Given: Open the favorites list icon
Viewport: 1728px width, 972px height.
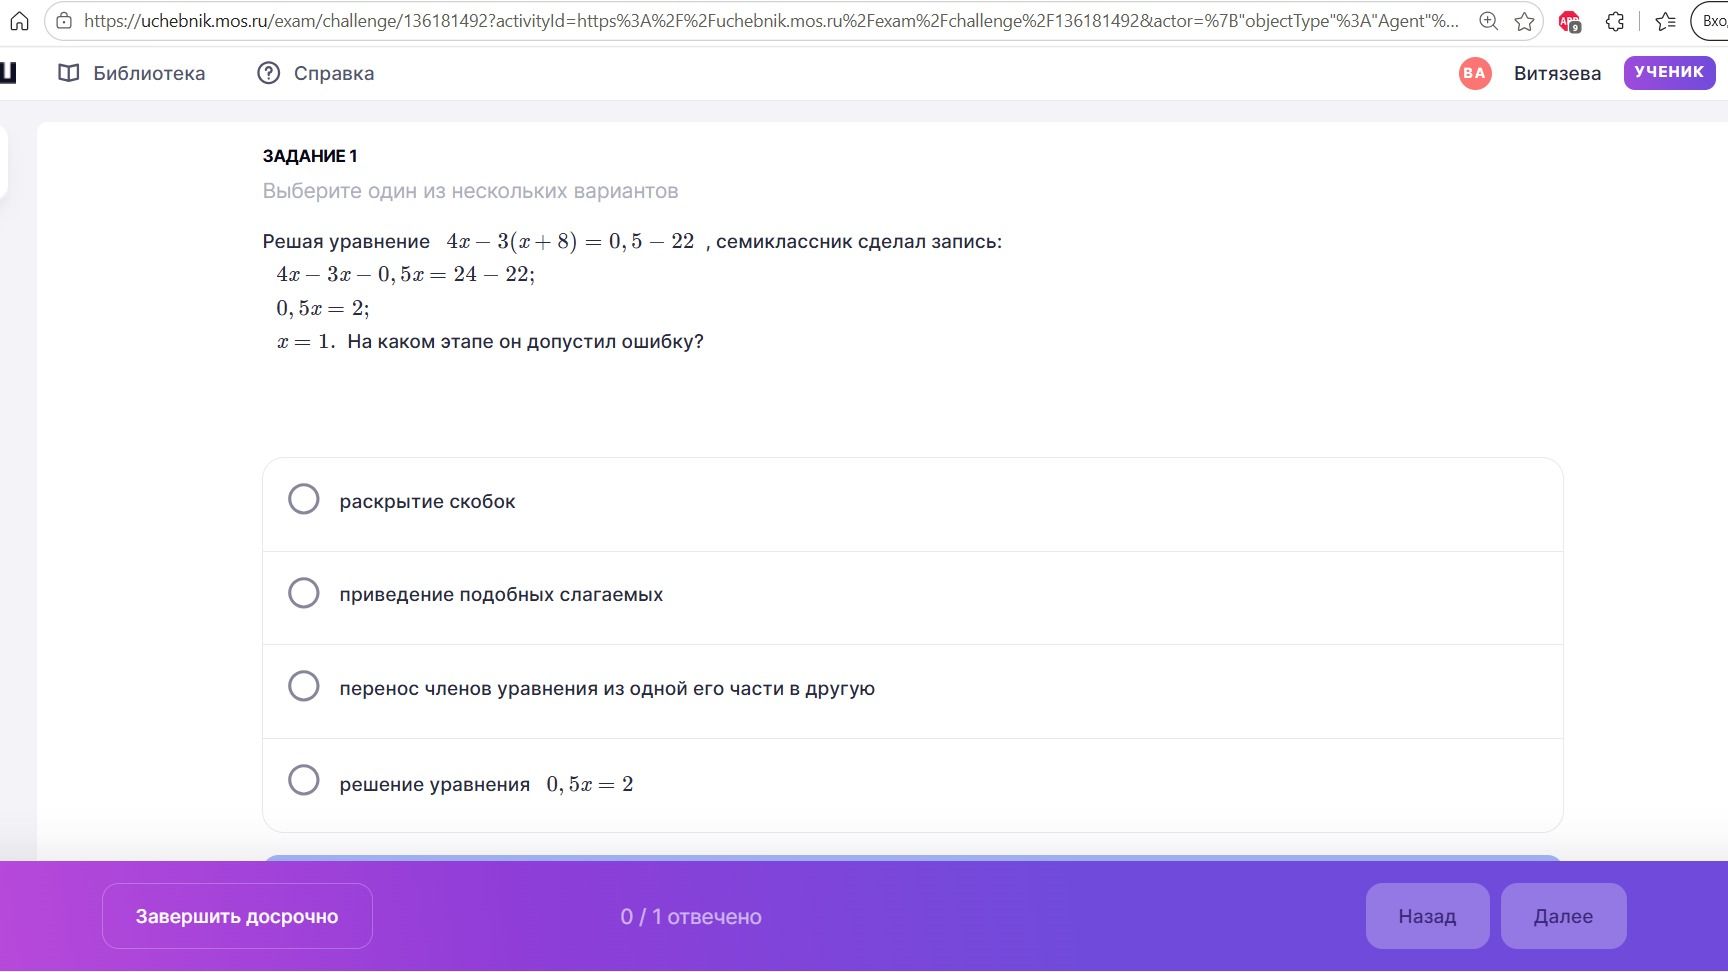Looking at the screenshot, I should point(1665,21).
